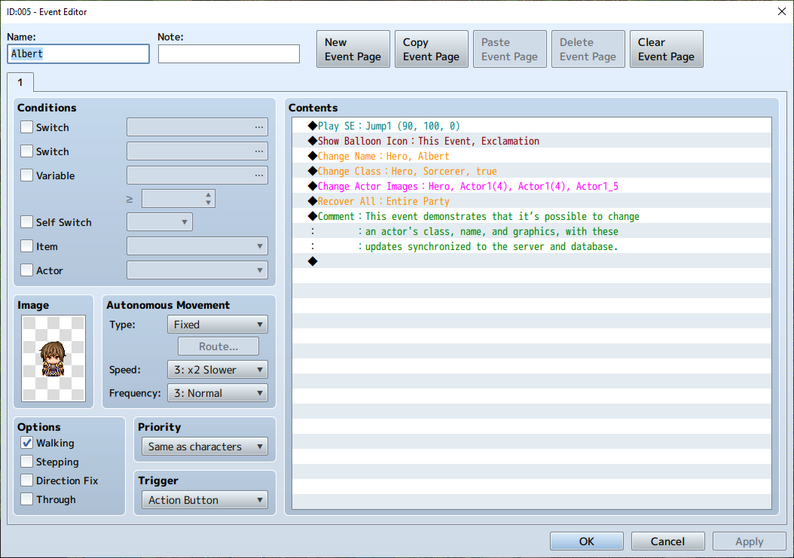Screen dimensions: 794x558
Task: Click the Apply button
Action: pyautogui.click(x=749, y=541)
